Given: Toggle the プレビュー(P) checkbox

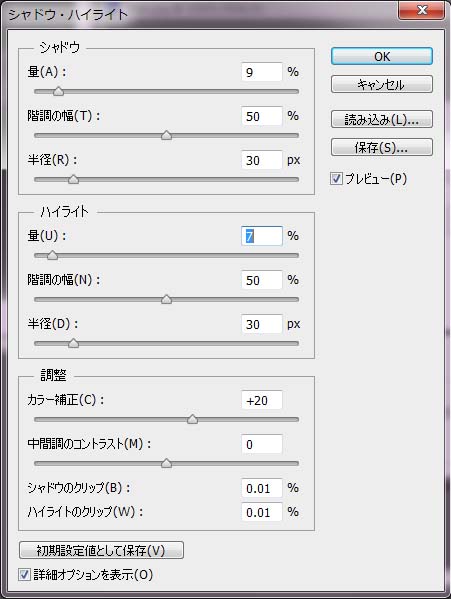Looking at the screenshot, I should coord(336,178).
